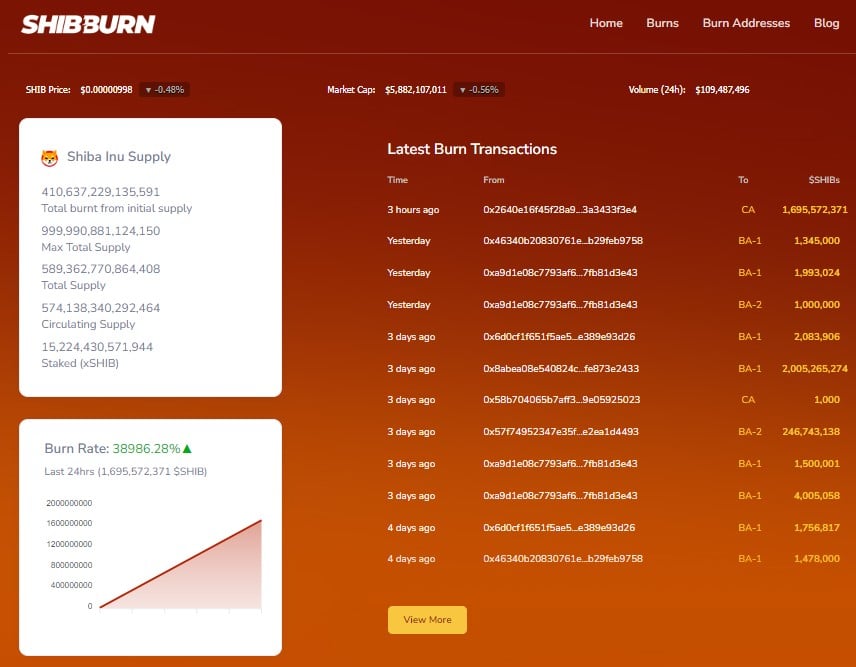Click transaction hash 0x2640e16f45f28a9...3a3433f3e4

[557, 209]
